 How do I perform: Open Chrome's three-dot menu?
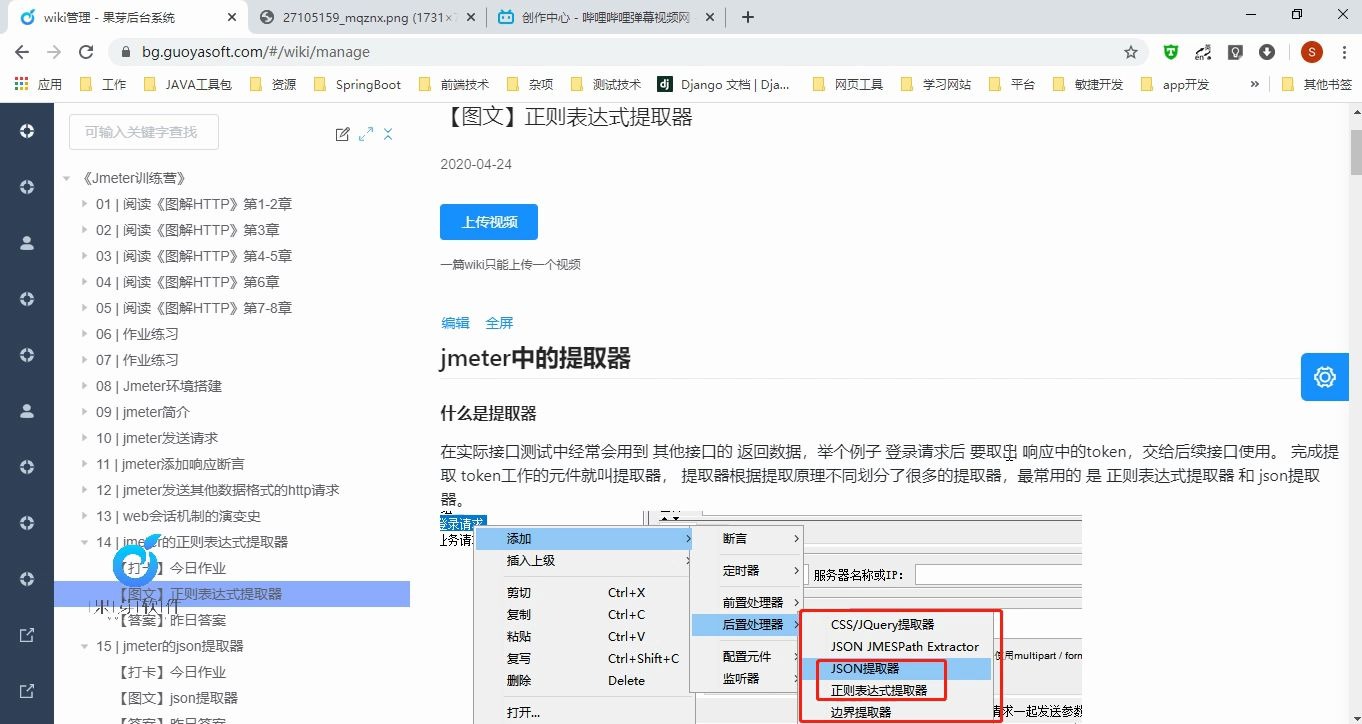[1343, 52]
